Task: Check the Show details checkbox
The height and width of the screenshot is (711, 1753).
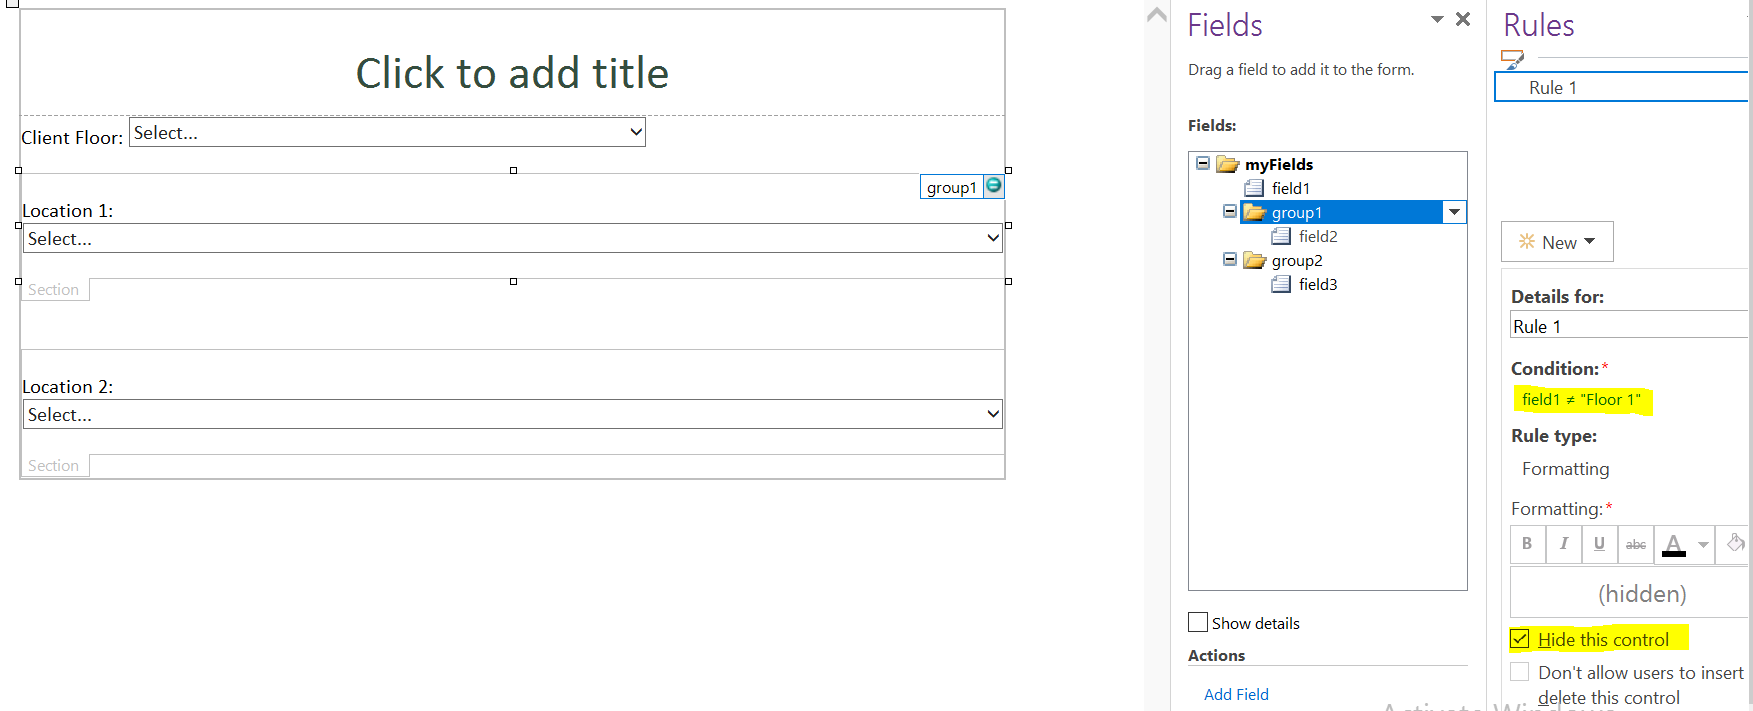Action: (x=1197, y=622)
